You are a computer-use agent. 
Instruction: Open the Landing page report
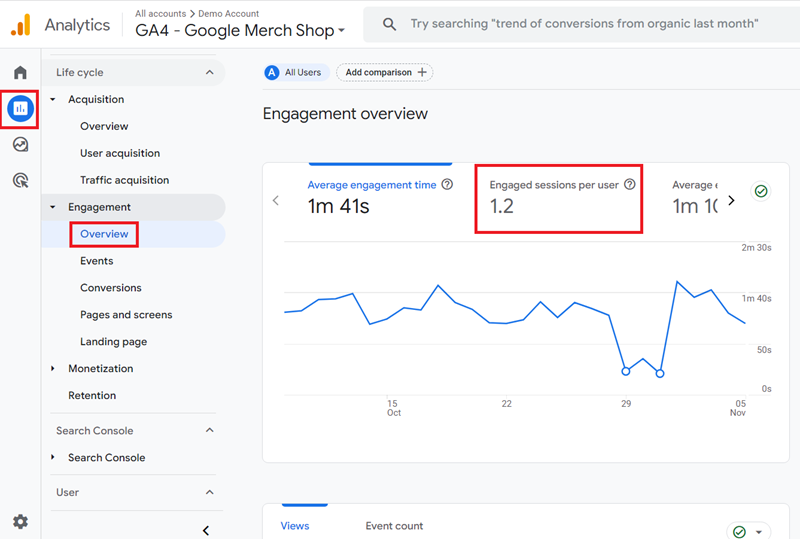click(x=113, y=341)
